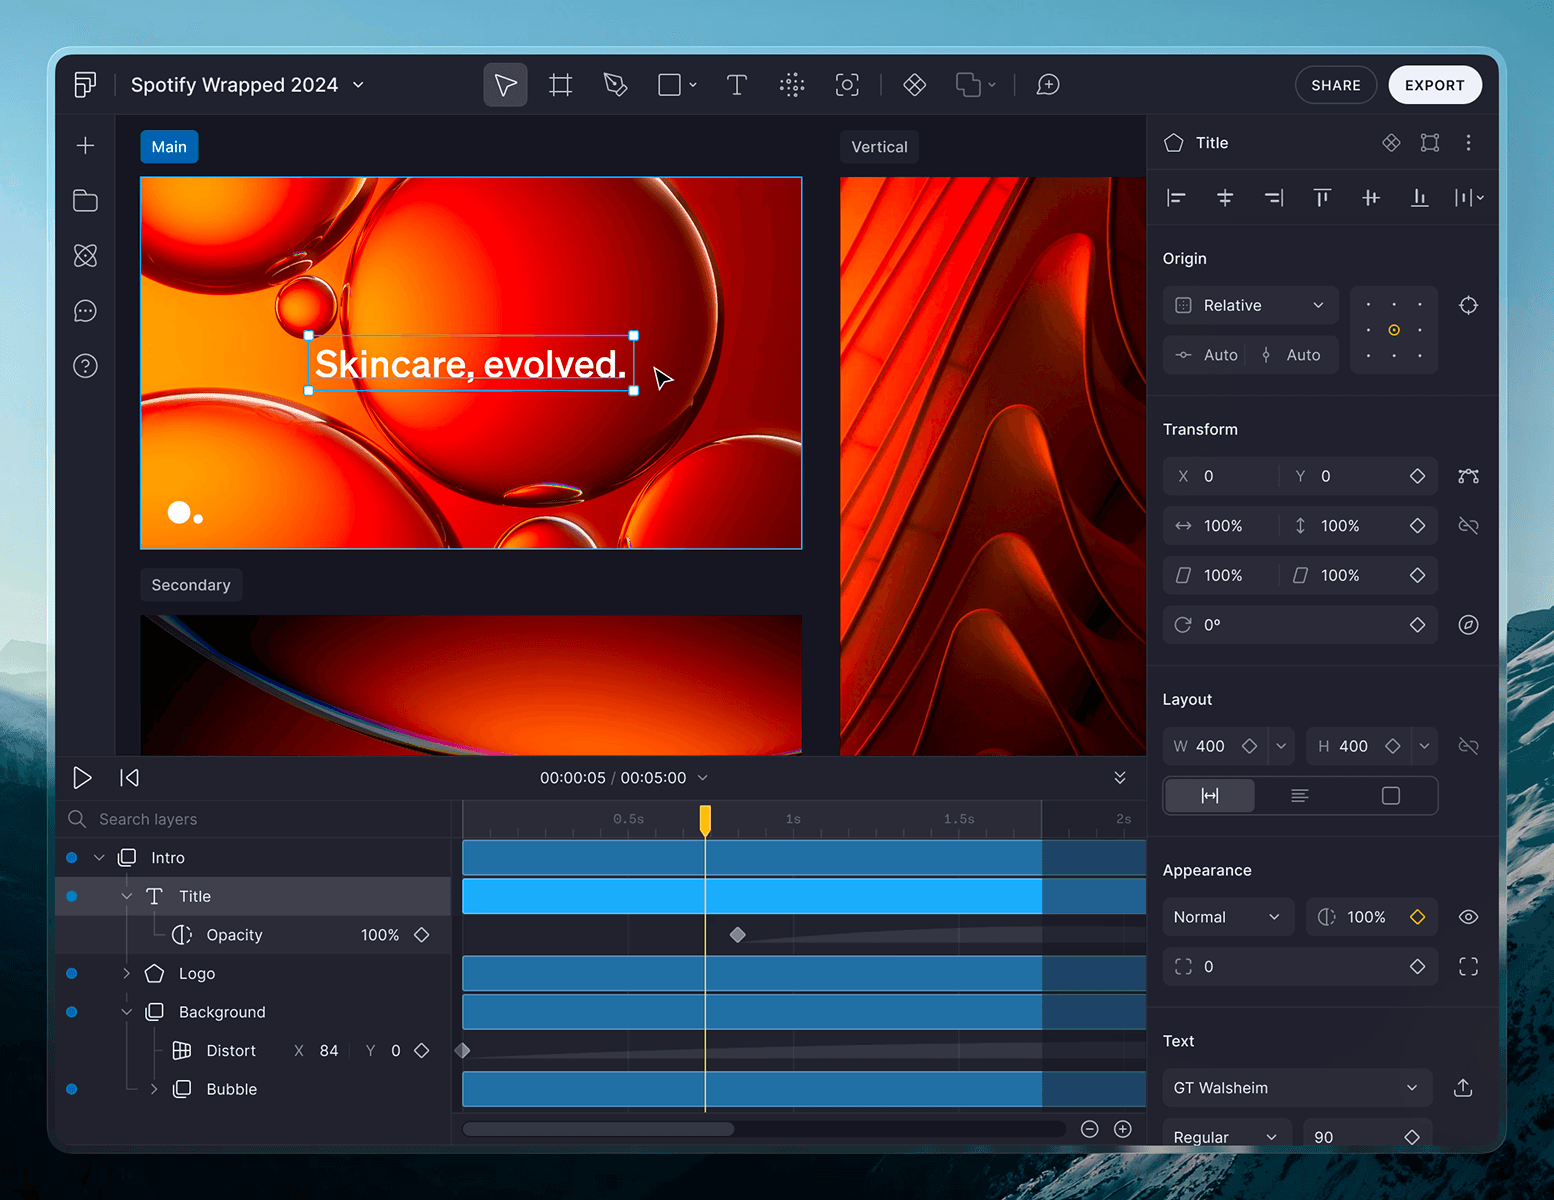Toggle the scale link constraint icon
The width and height of the screenshot is (1554, 1200).
pos(1468,526)
